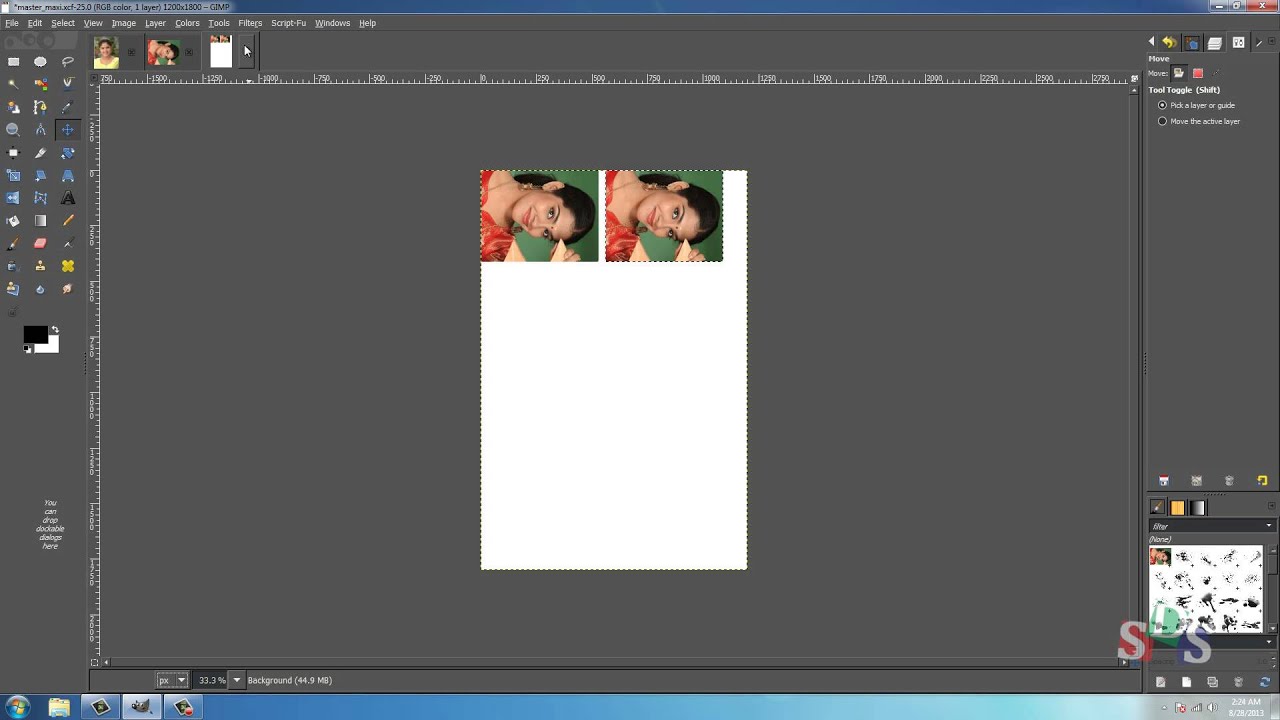This screenshot has height=720, width=1280.
Task: Select the Ink tool
Action: (x=13, y=266)
